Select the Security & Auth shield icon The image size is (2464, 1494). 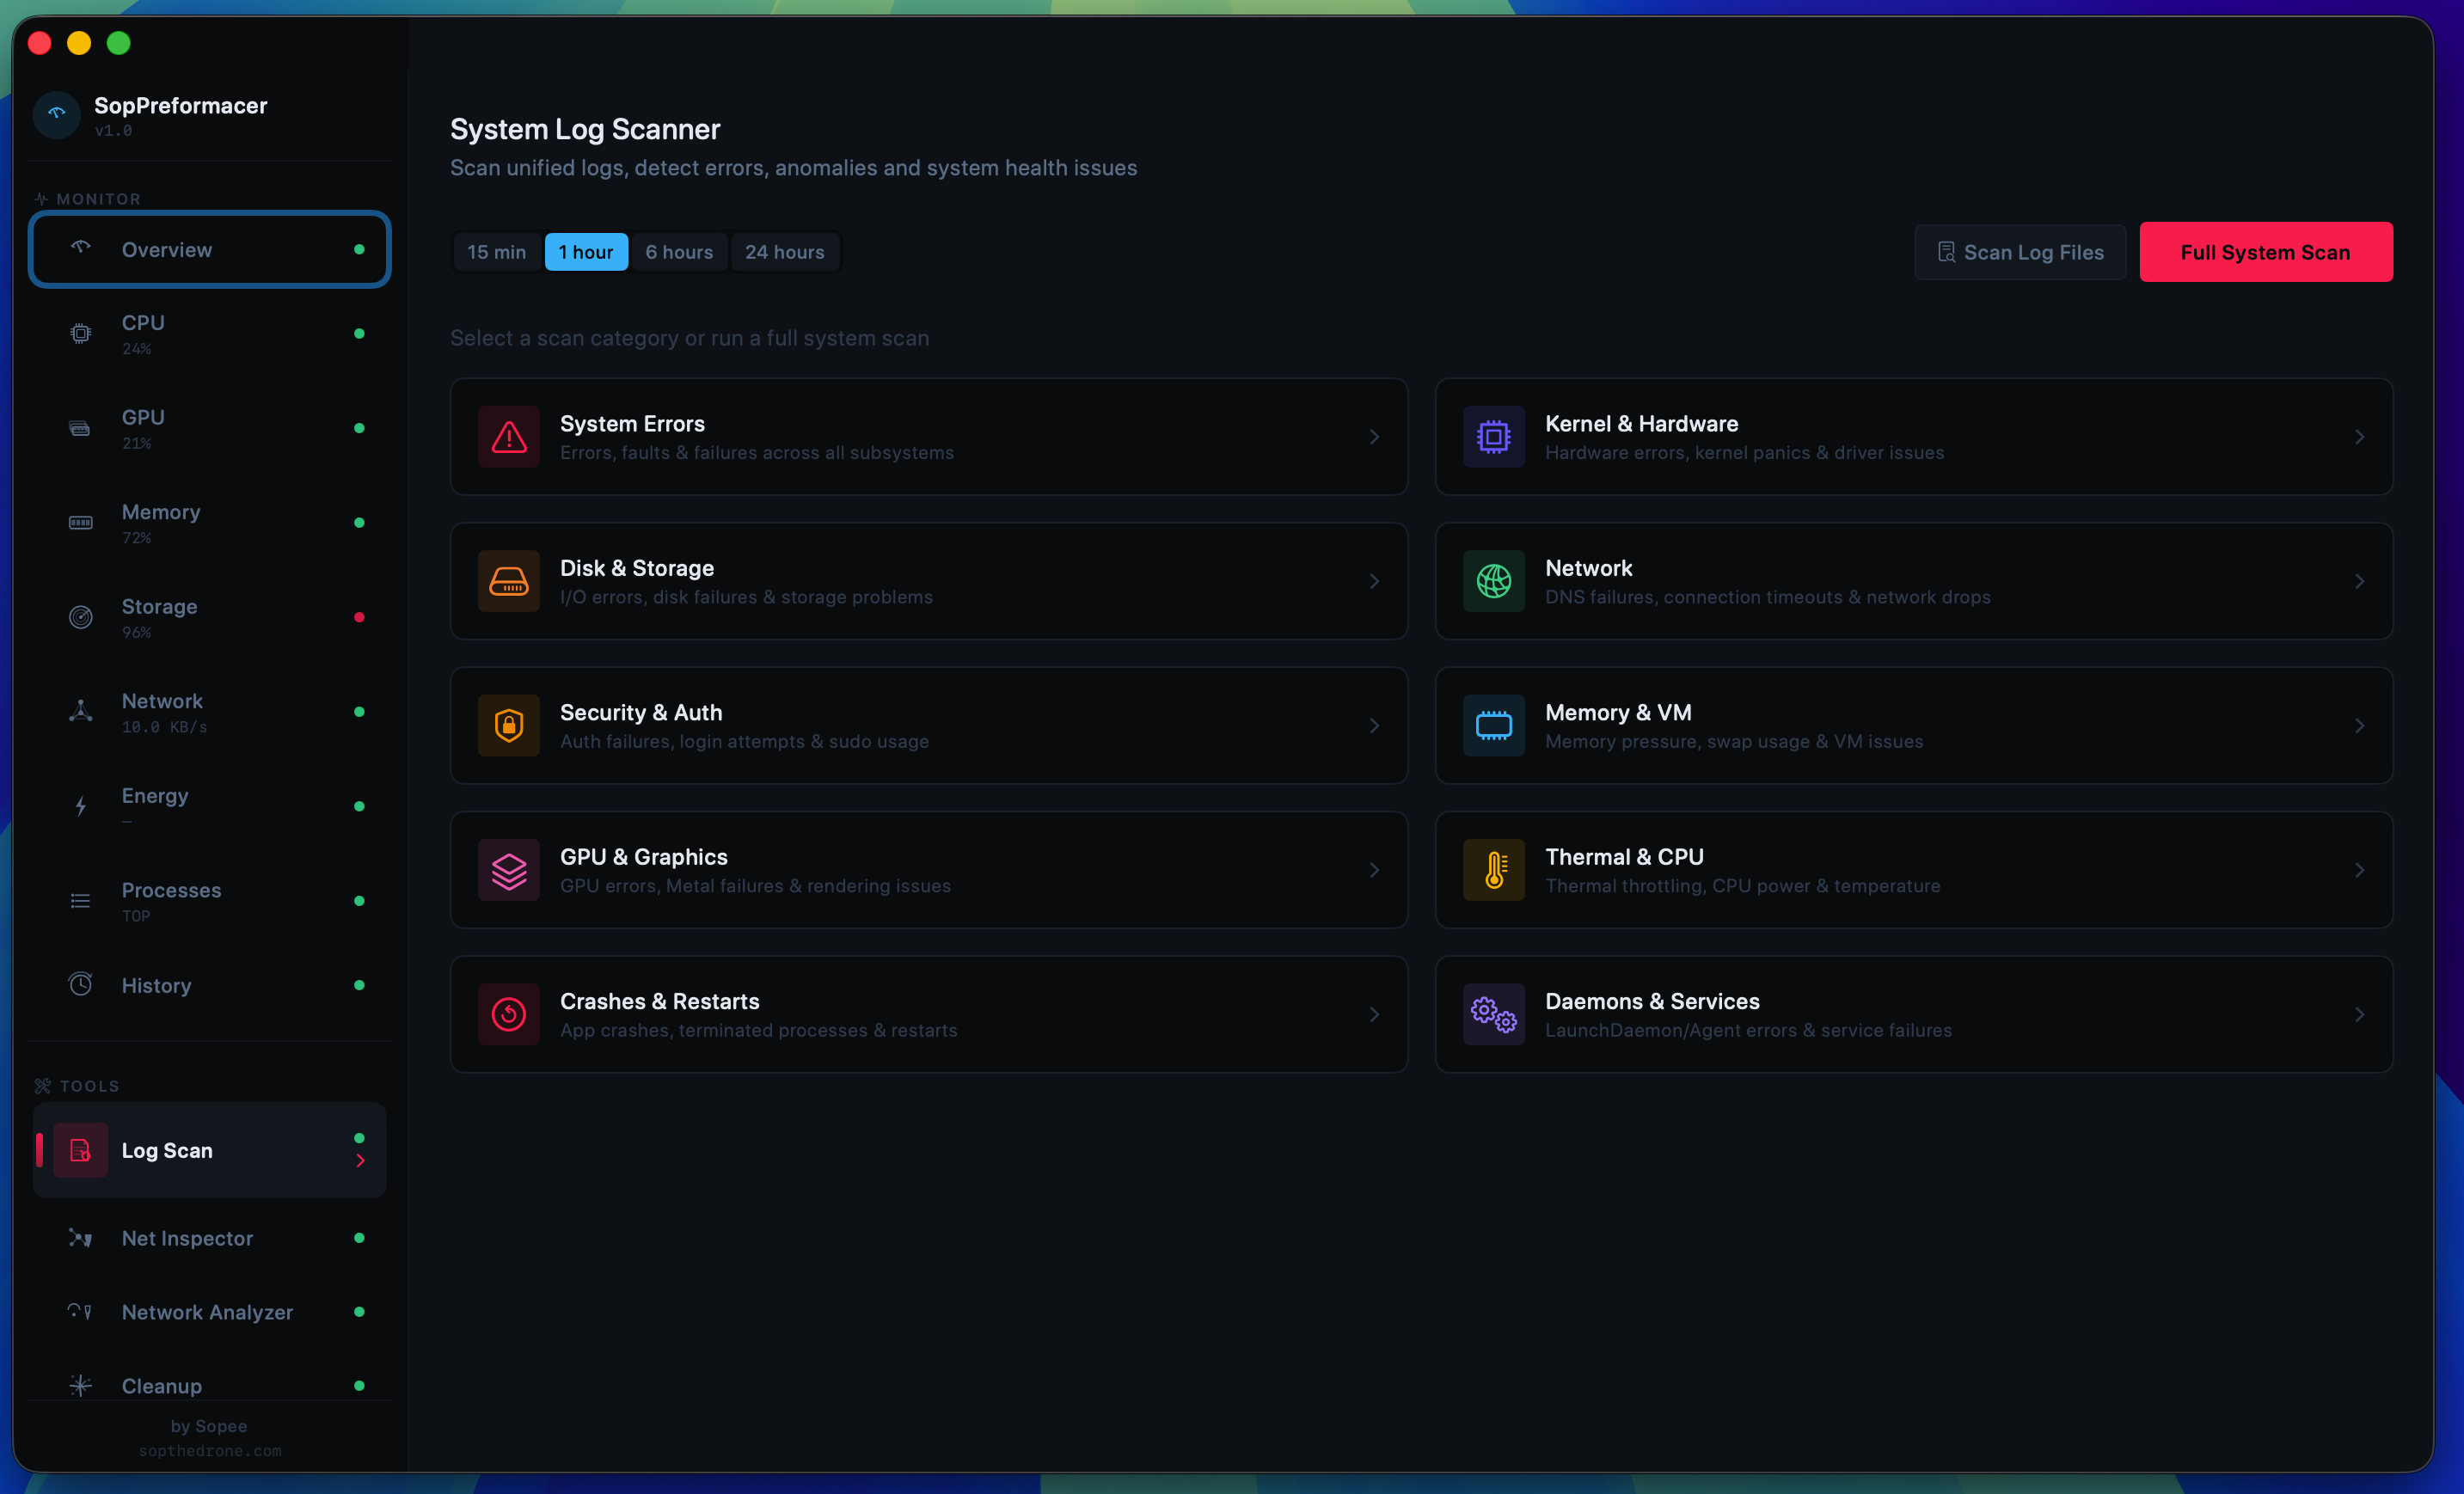(508, 726)
